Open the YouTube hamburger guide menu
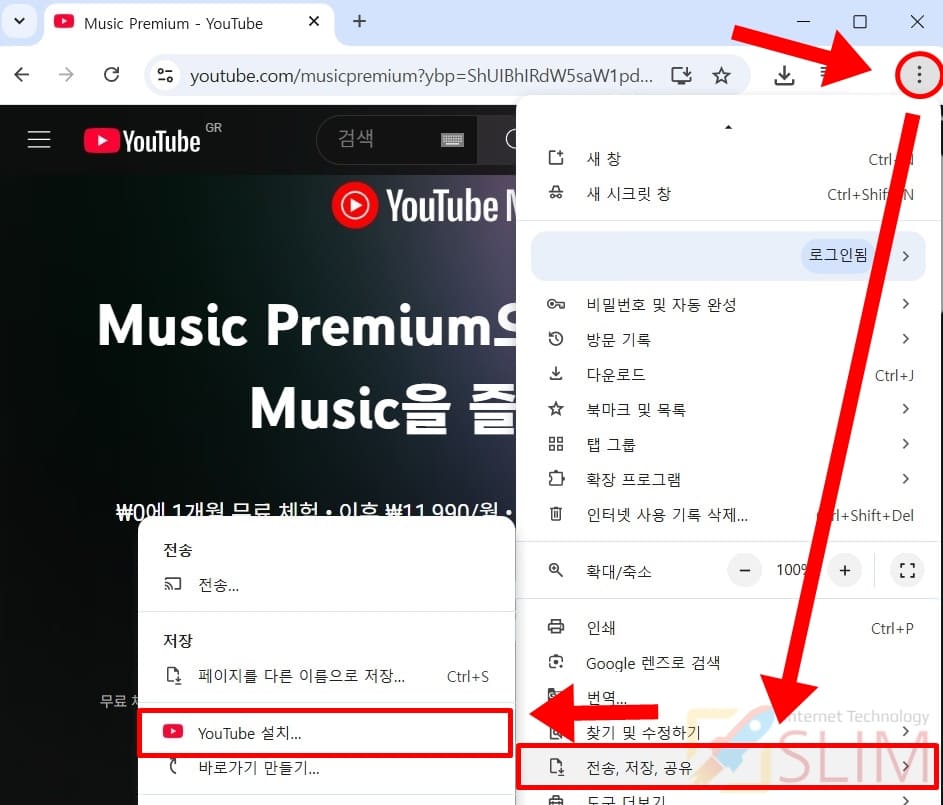 click(x=39, y=139)
